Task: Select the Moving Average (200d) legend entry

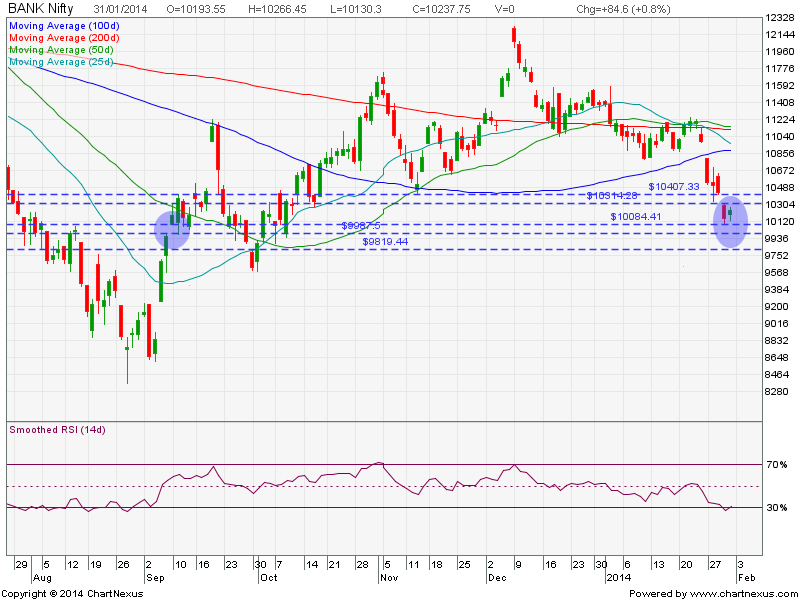Action: [x=64, y=38]
